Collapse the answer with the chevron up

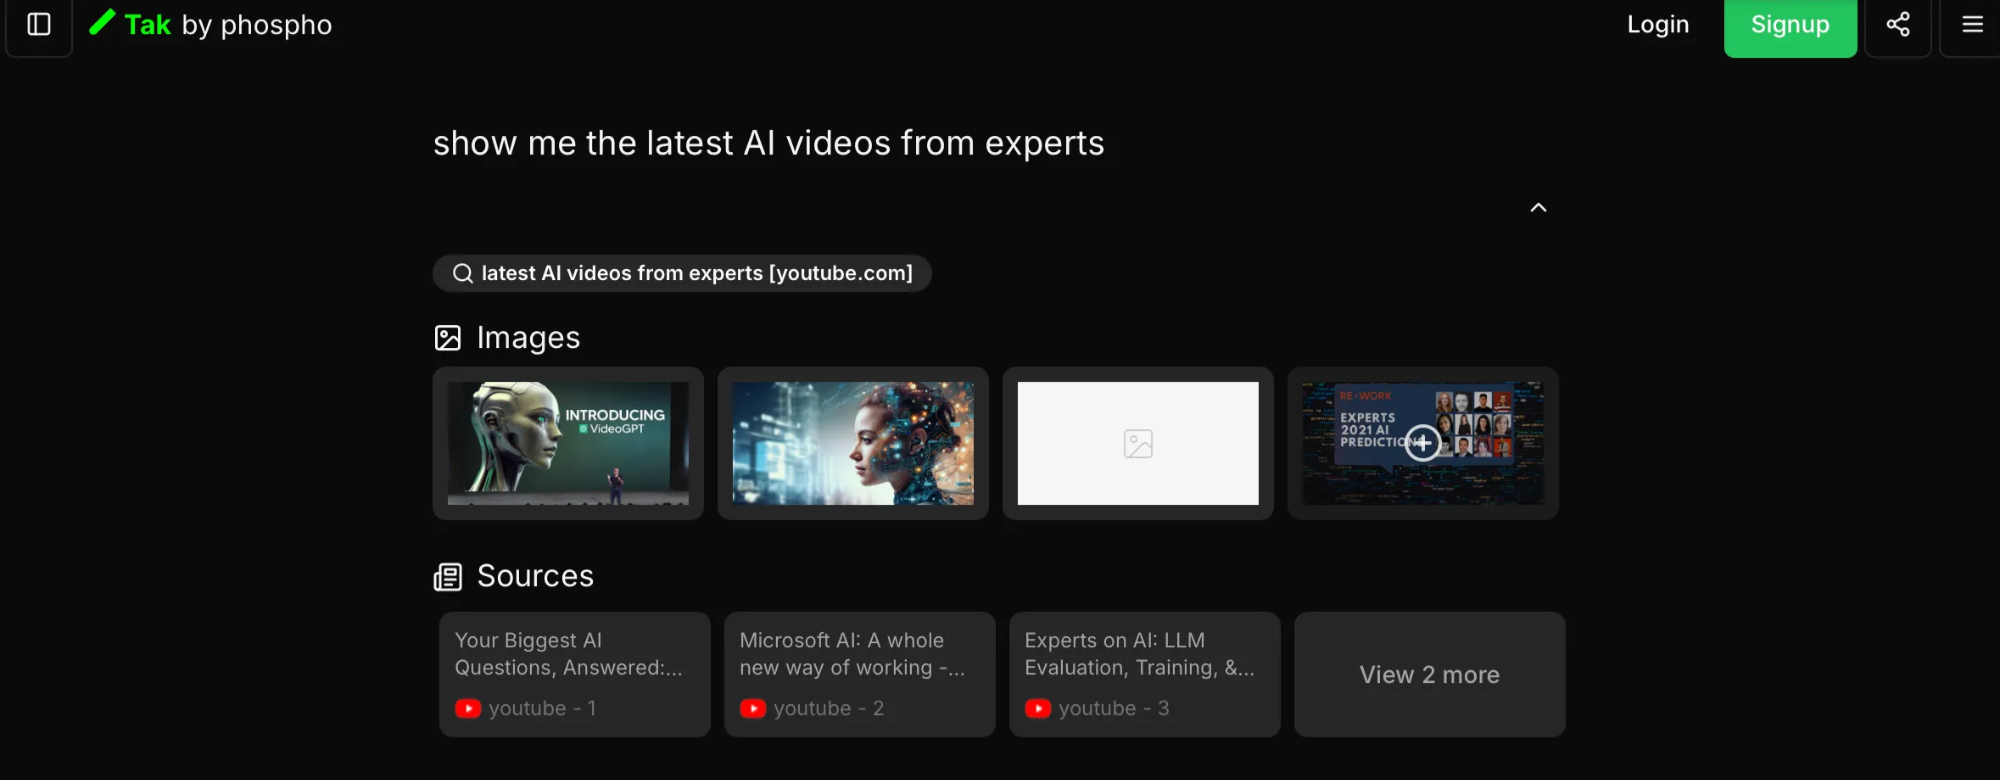[1538, 208]
